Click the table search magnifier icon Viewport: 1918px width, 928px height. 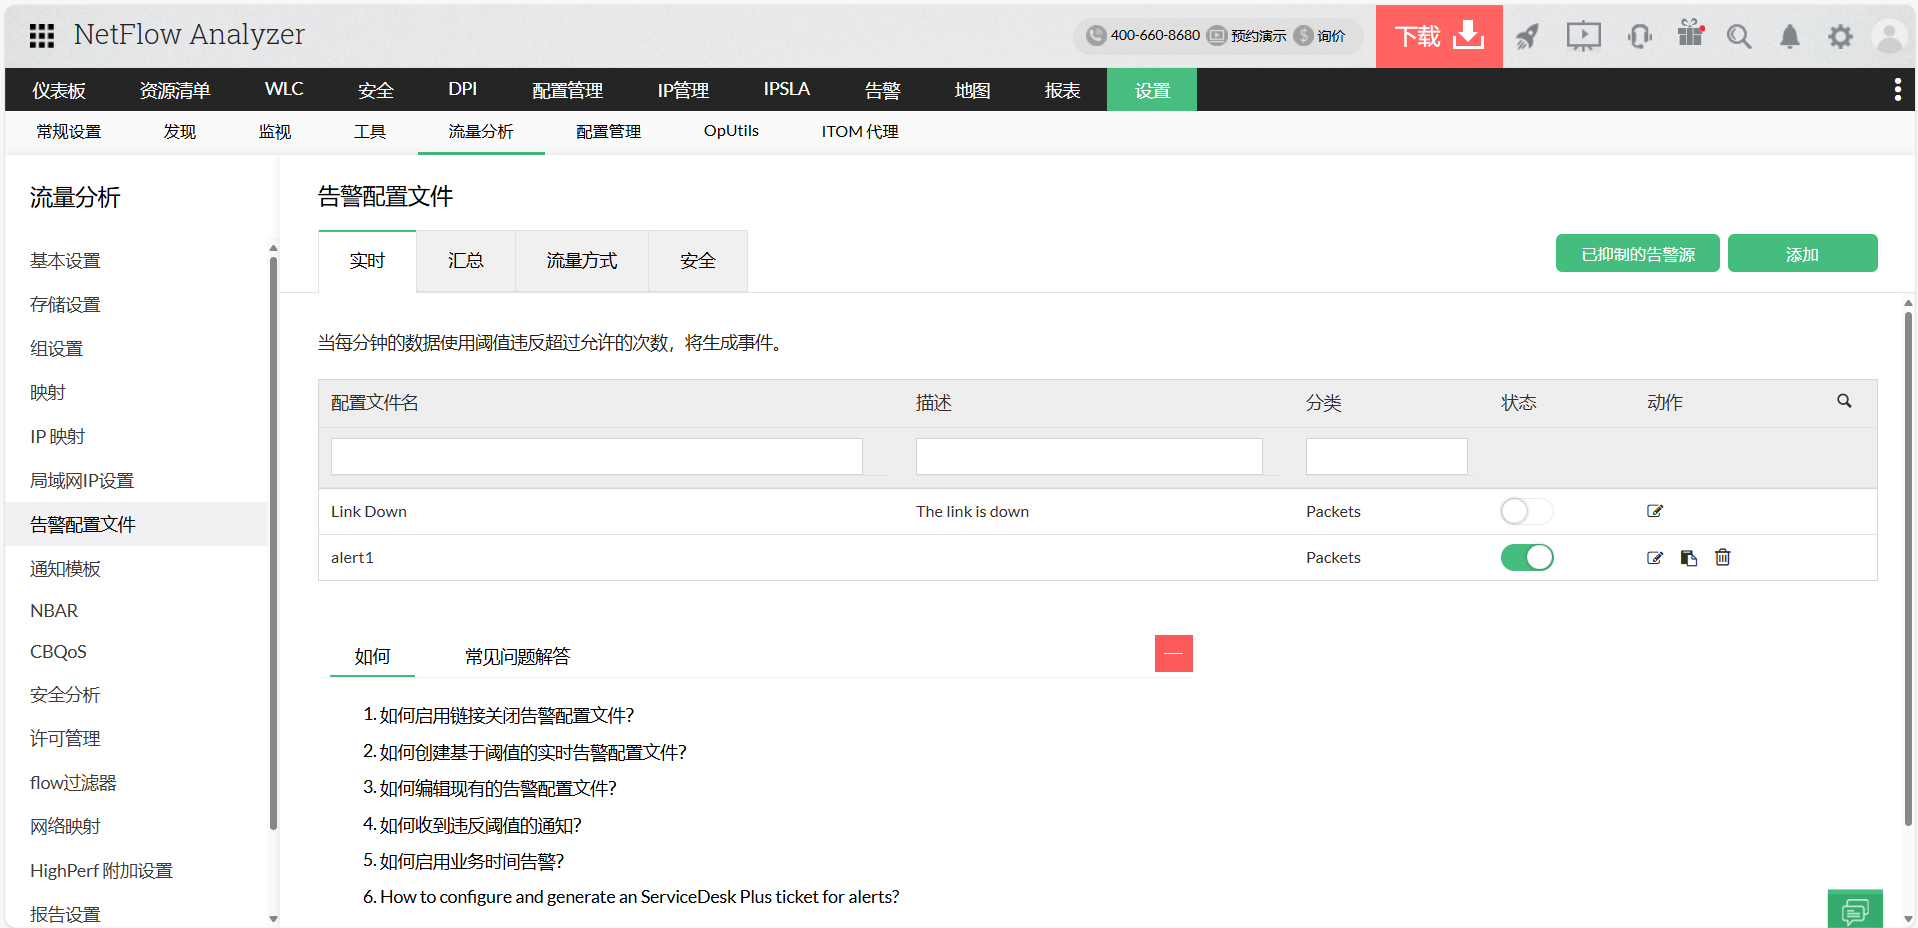coord(1844,401)
